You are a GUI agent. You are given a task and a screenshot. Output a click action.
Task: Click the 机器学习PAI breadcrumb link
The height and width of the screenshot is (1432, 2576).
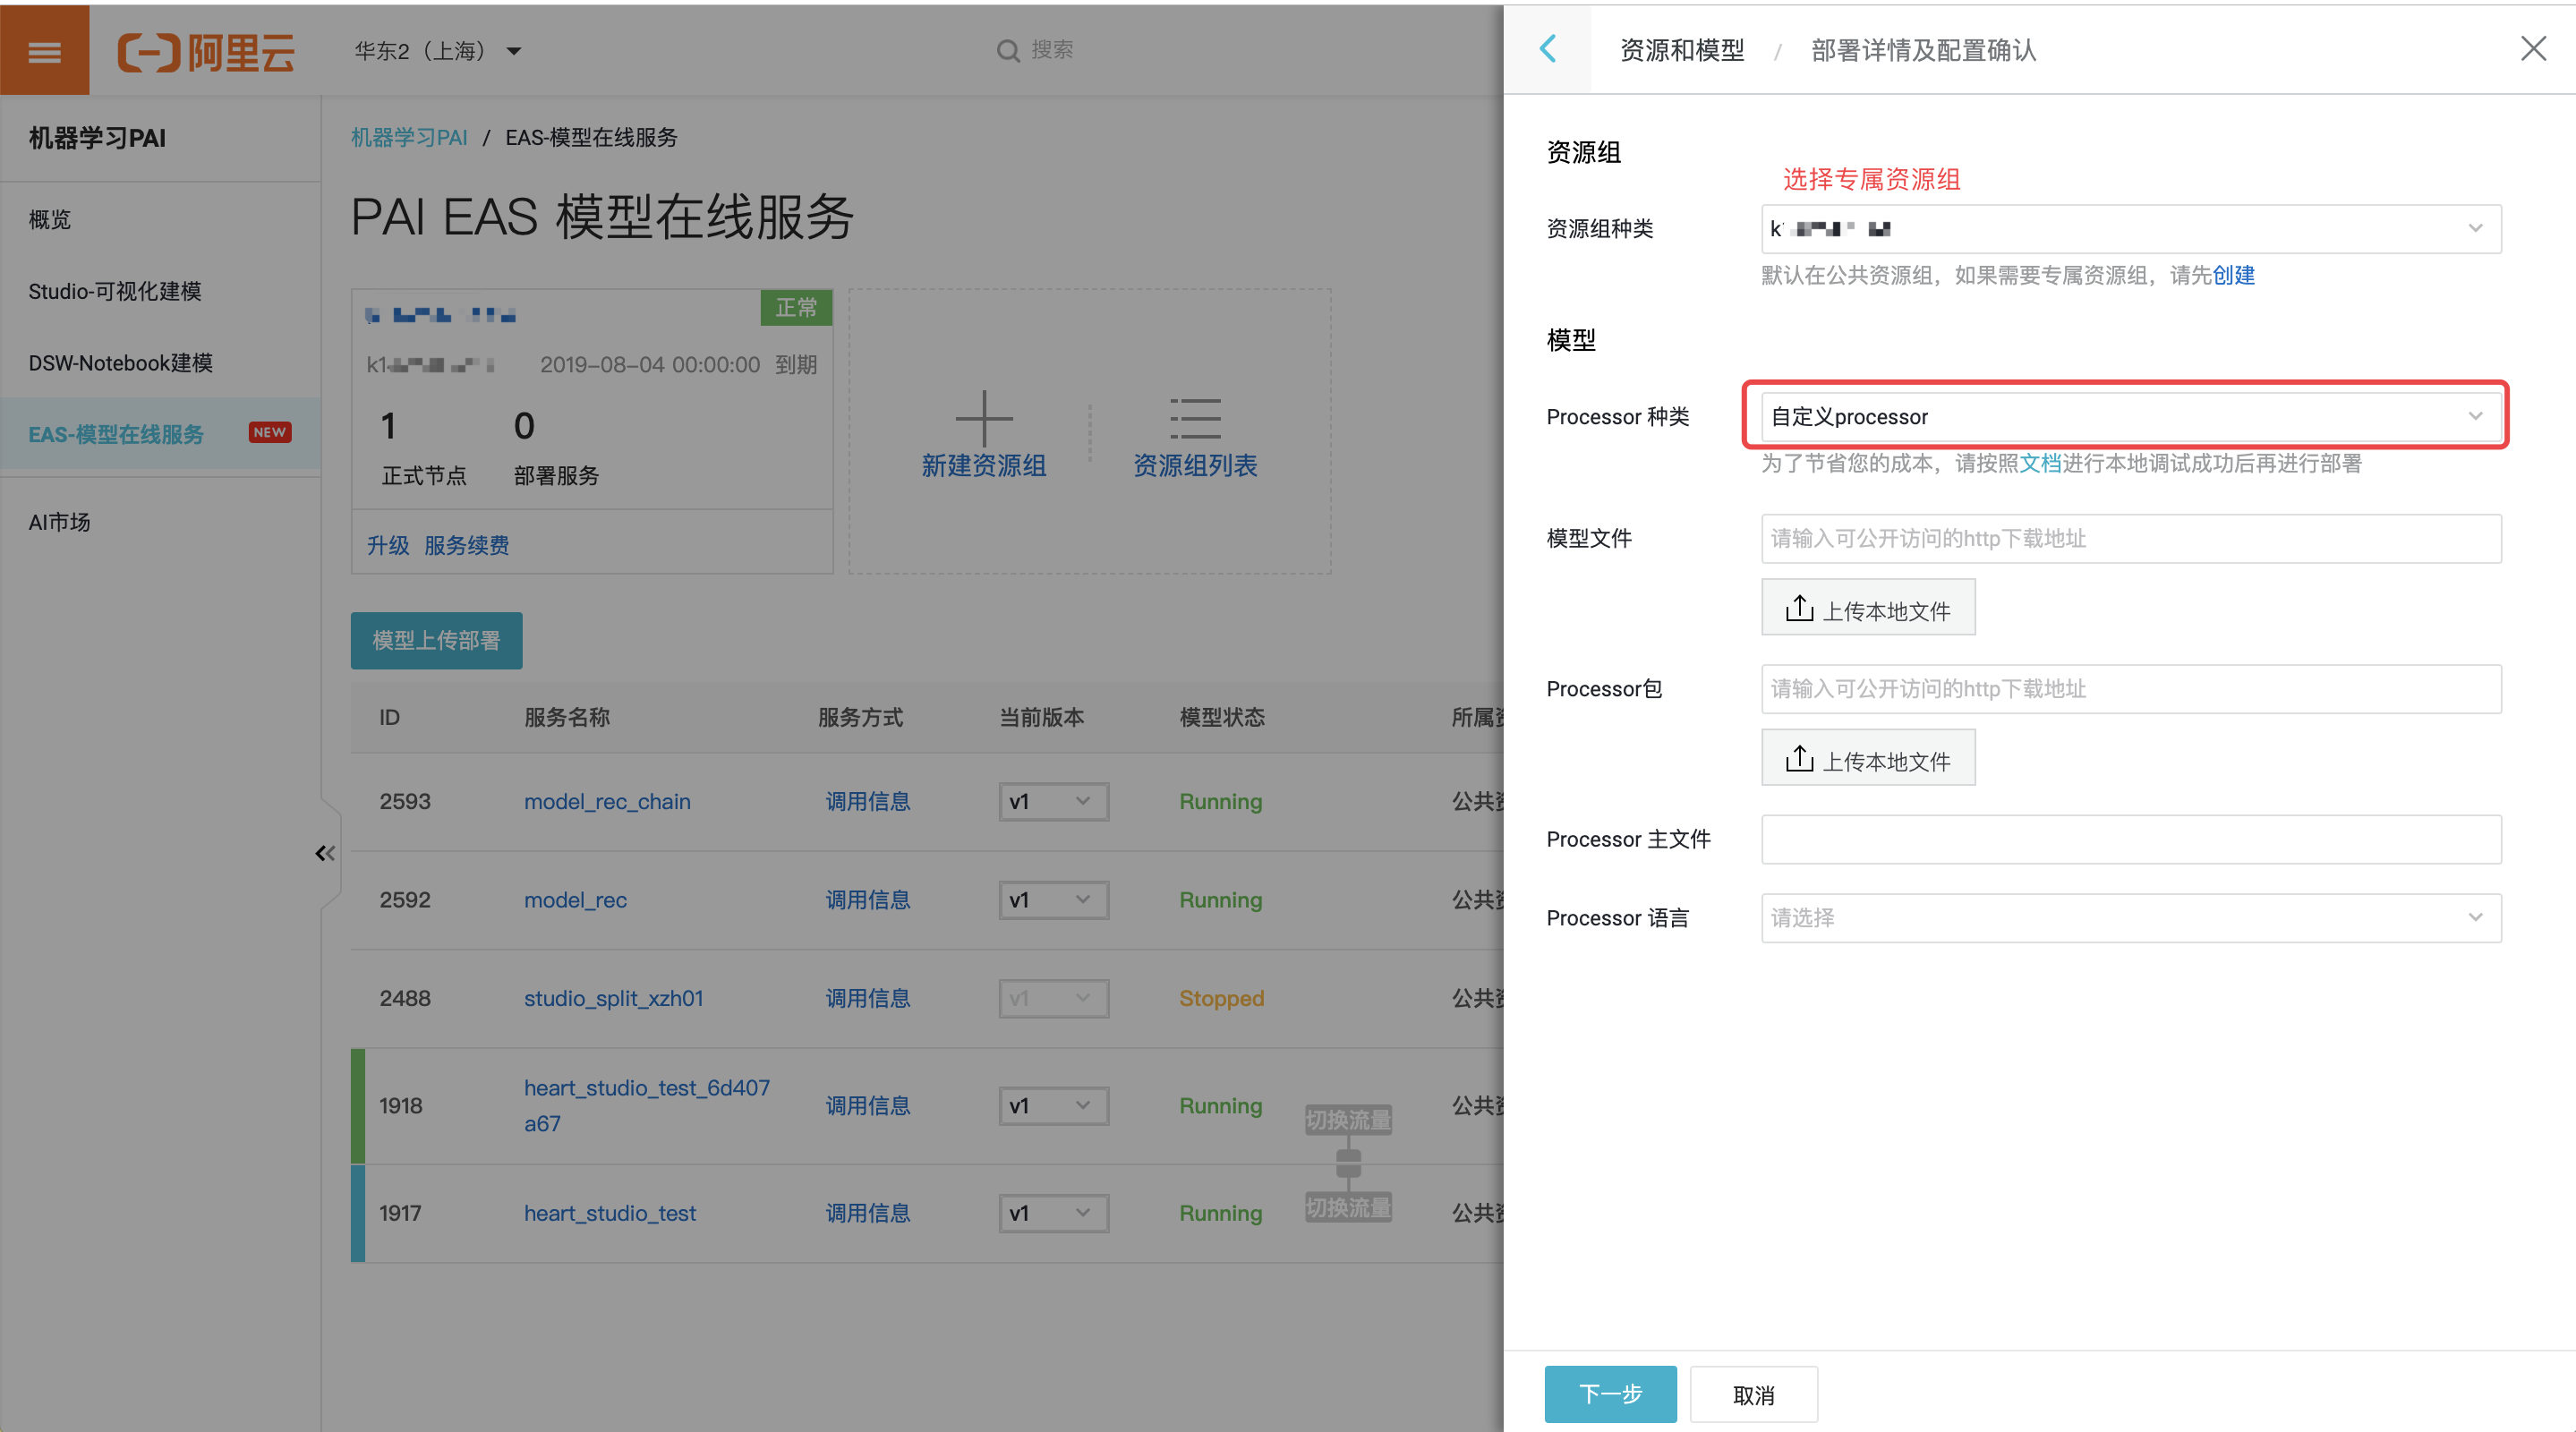point(409,137)
